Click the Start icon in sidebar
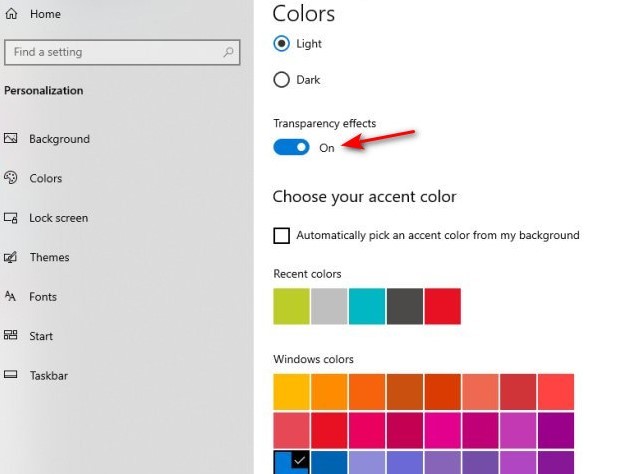 click(11, 336)
